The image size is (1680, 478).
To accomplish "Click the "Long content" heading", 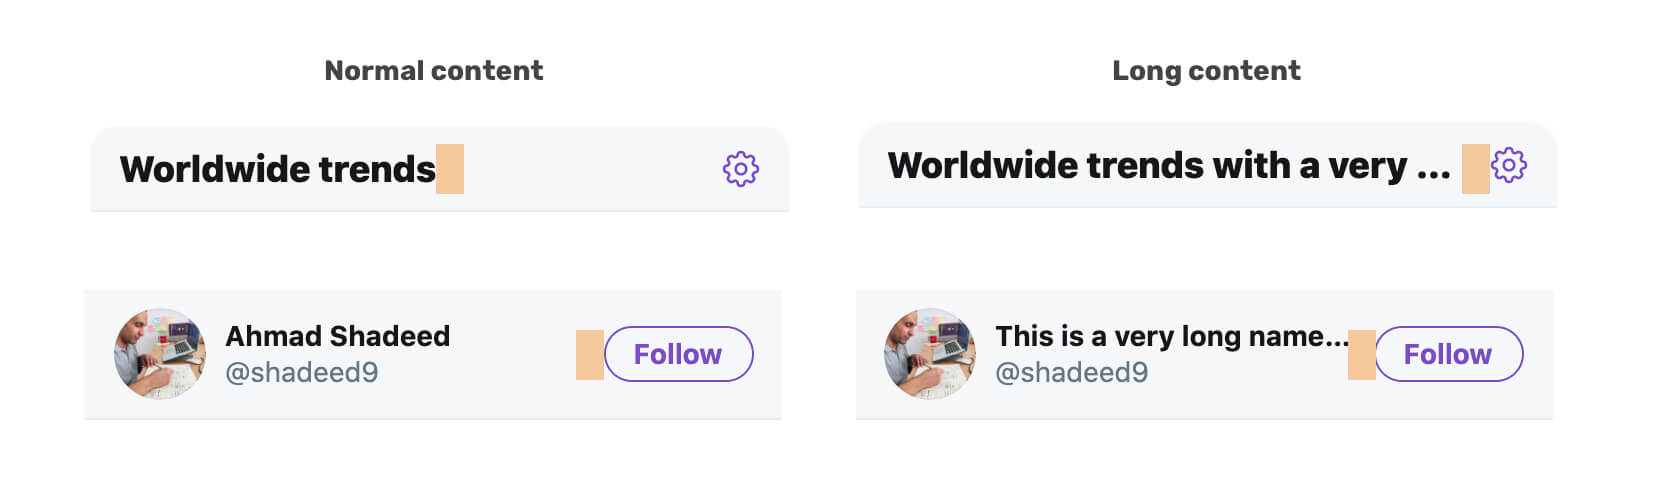I will (1206, 71).
